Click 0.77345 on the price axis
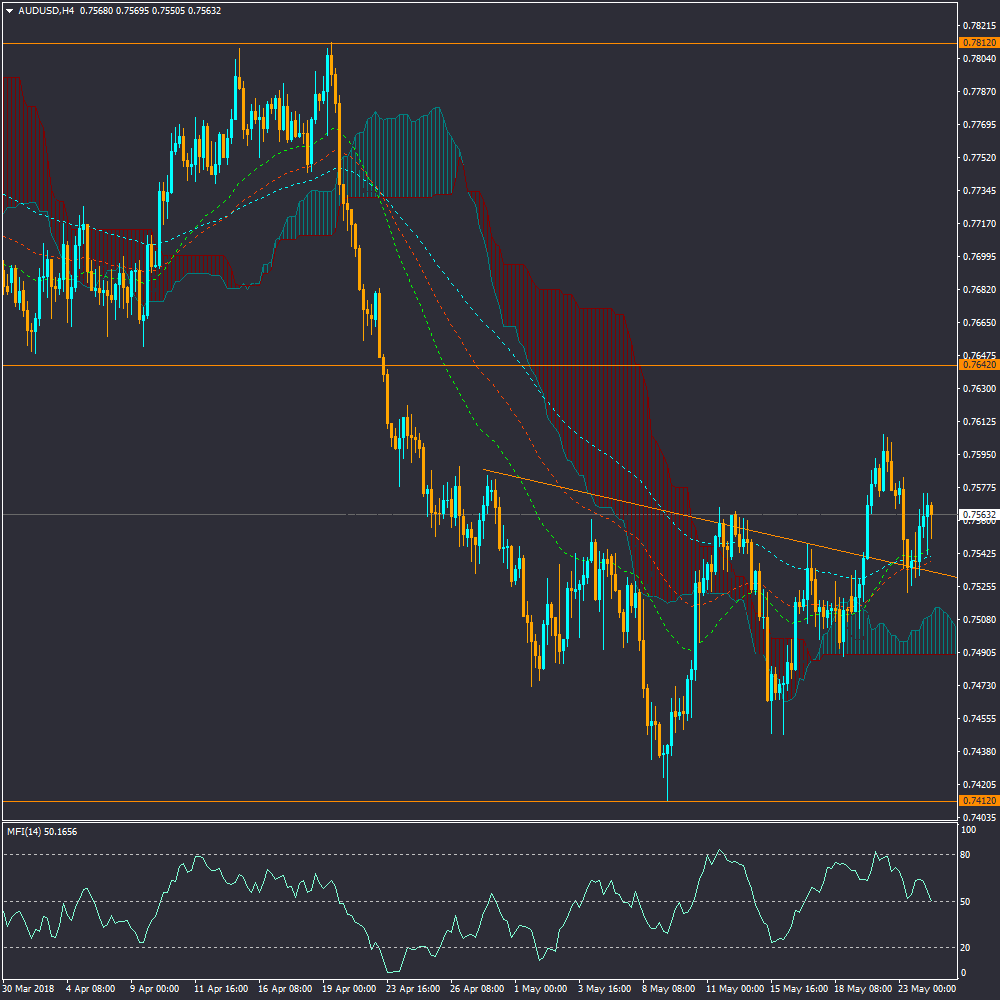This screenshot has height=1000, width=1000. [x=978, y=190]
